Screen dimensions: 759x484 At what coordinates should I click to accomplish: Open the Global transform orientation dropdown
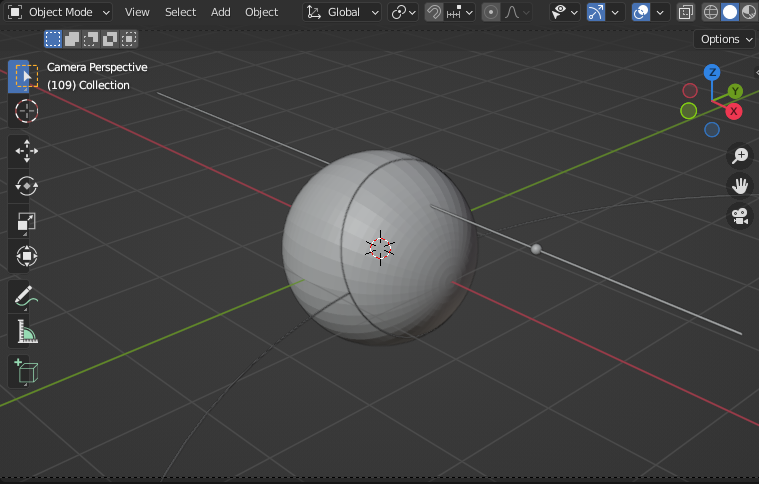point(343,12)
